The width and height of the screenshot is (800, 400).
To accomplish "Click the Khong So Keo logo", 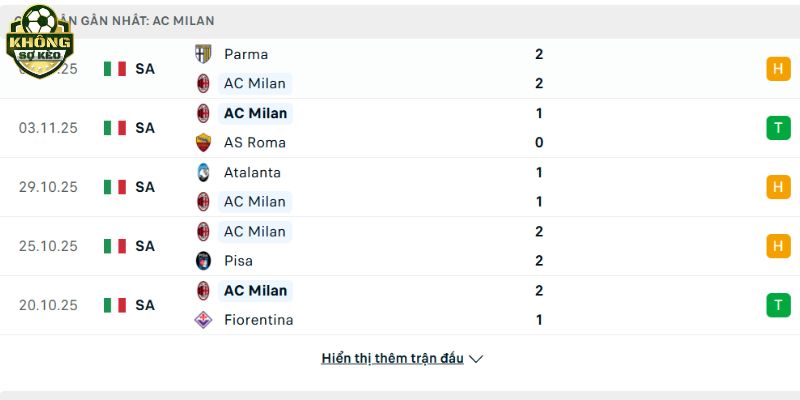I will click(x=40, y=38).
